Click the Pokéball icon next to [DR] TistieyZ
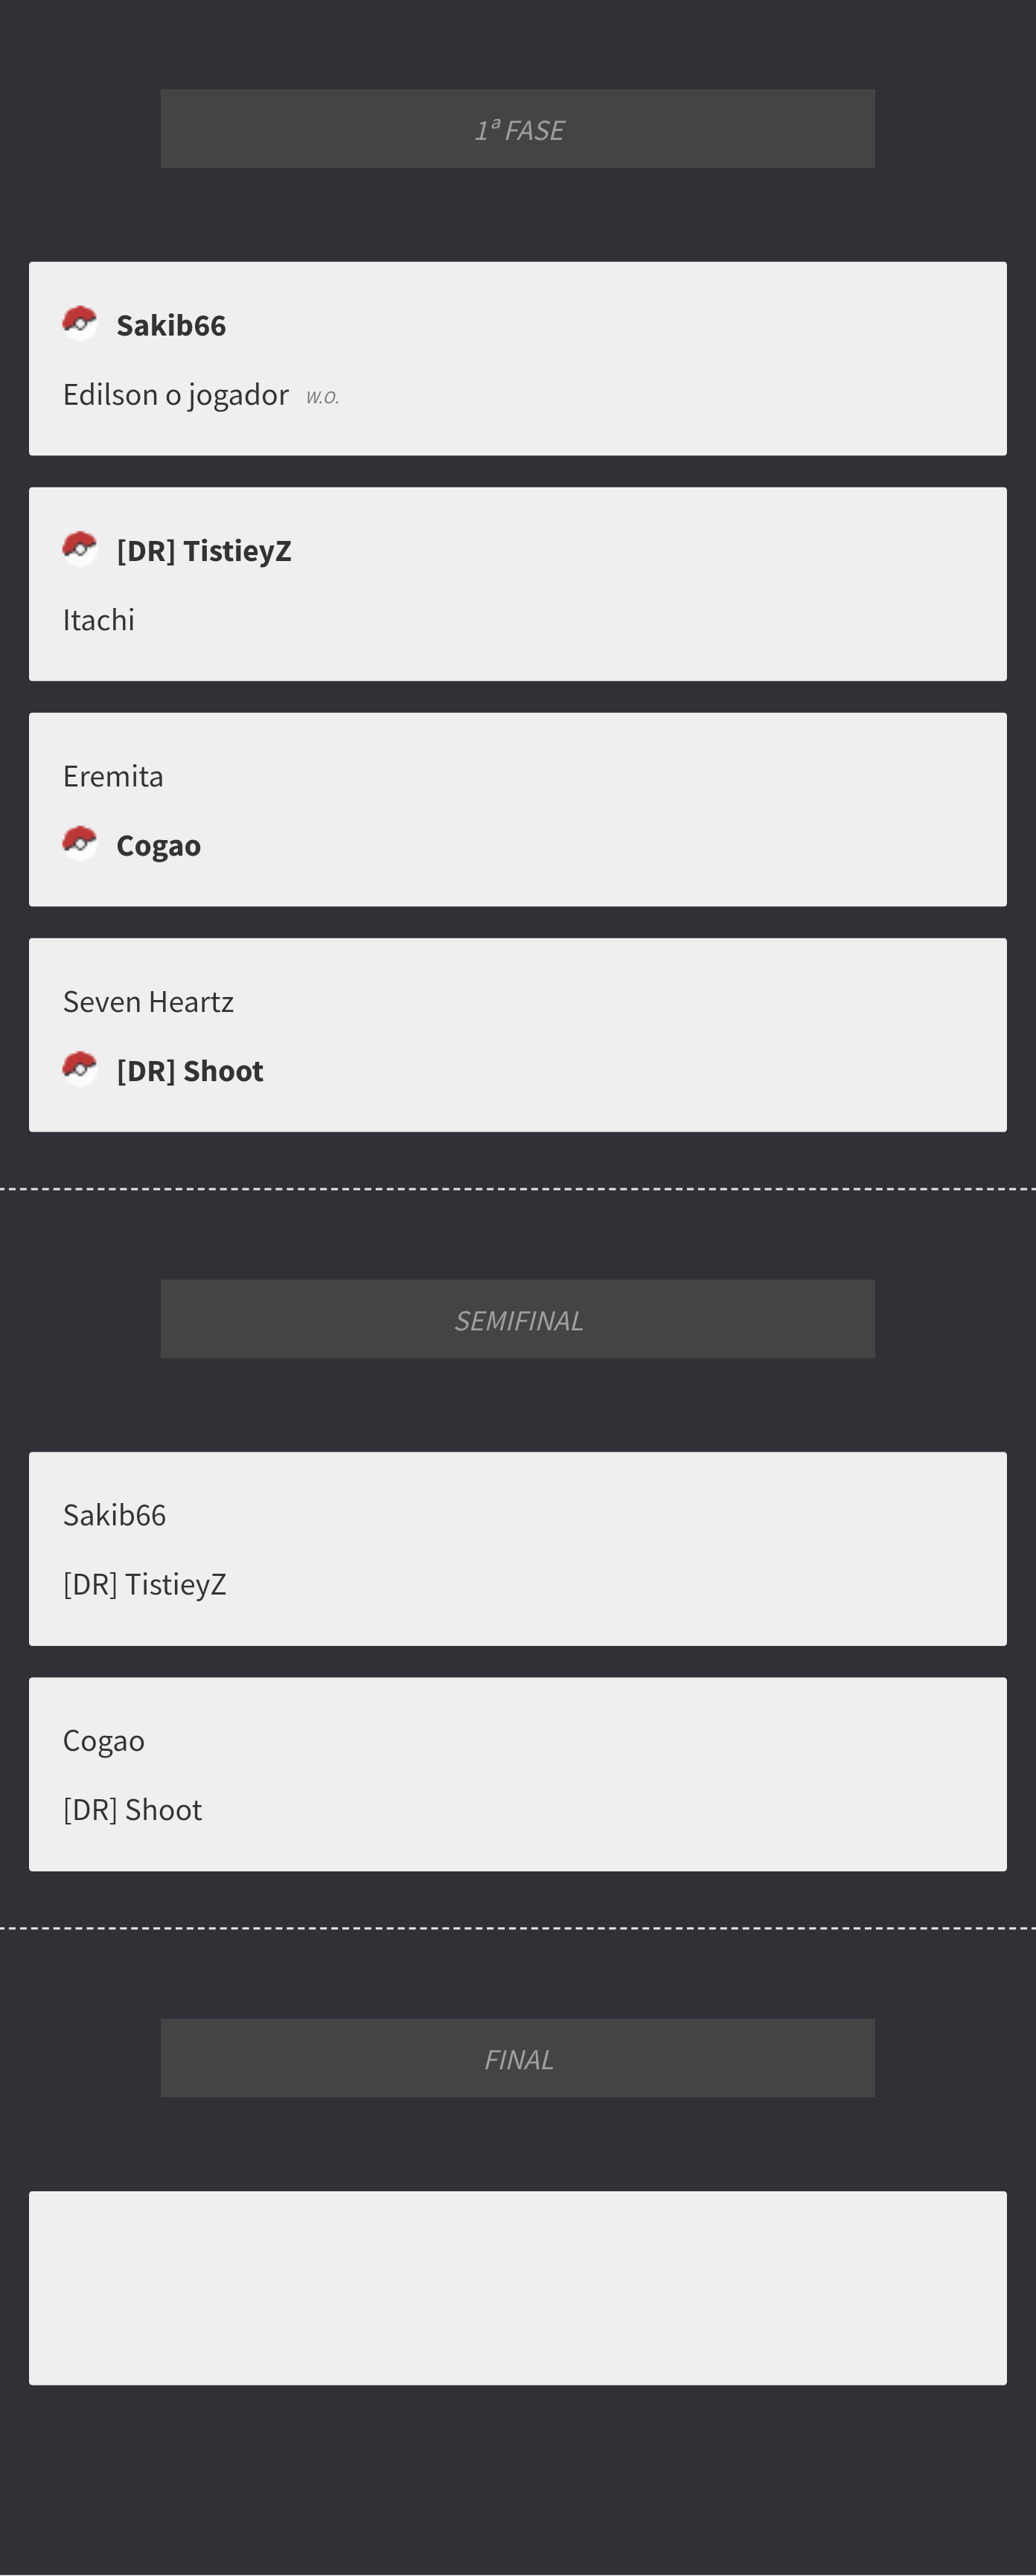 pos(80,548)
